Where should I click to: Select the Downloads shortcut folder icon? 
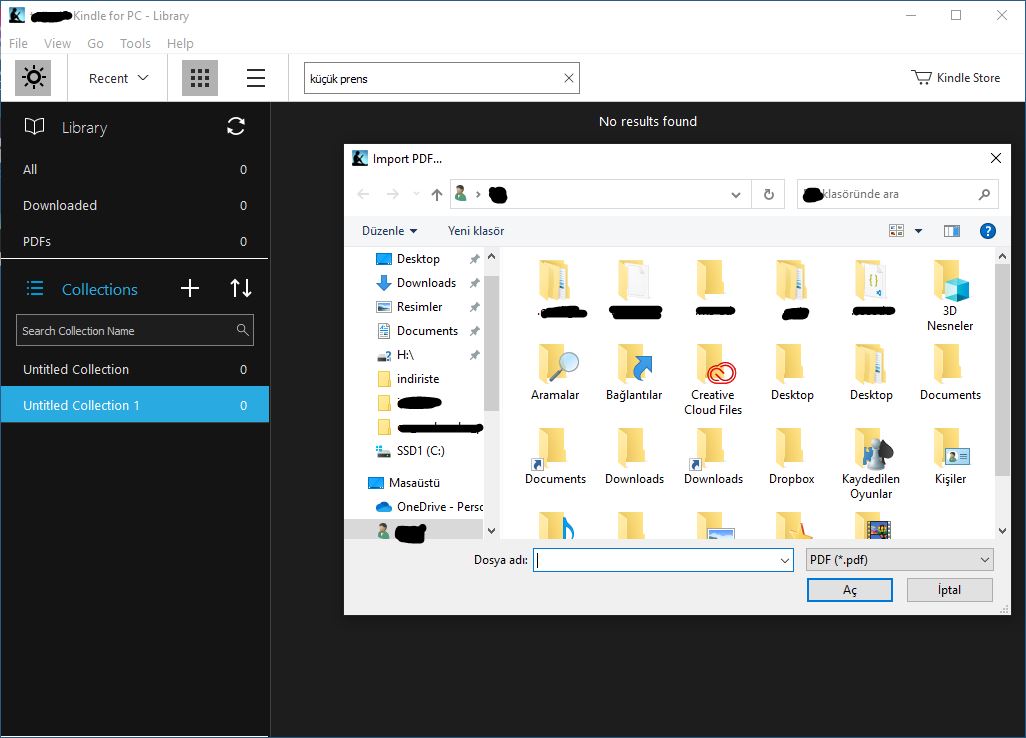(x=713, y=456)
